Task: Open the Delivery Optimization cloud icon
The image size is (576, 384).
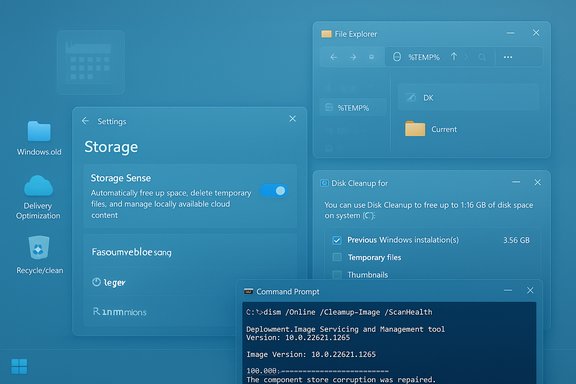Action: point(38,186)
